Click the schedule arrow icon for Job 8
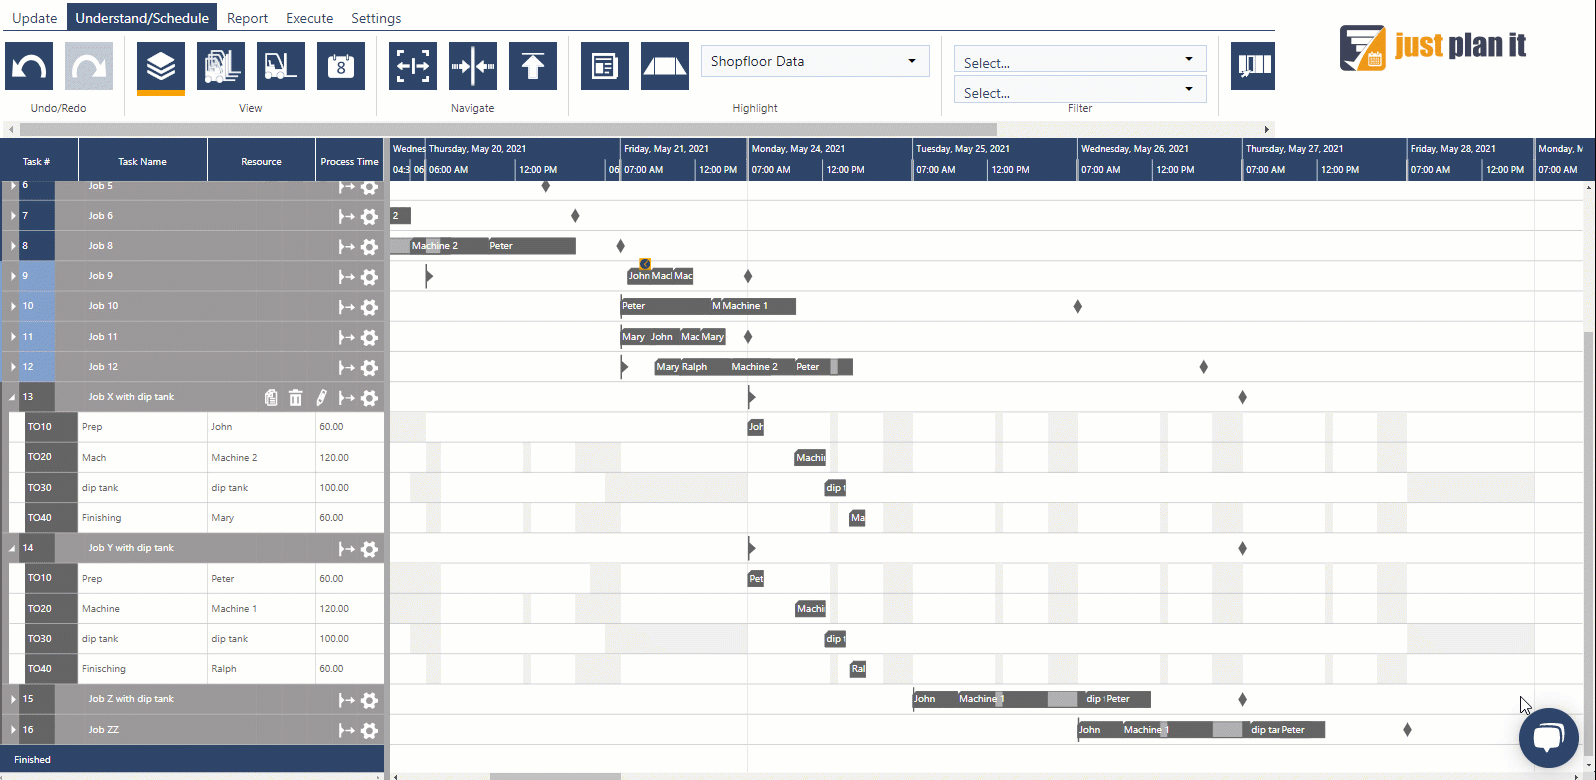Screen dimensions: 1596x780 click(x=347, y=247)
